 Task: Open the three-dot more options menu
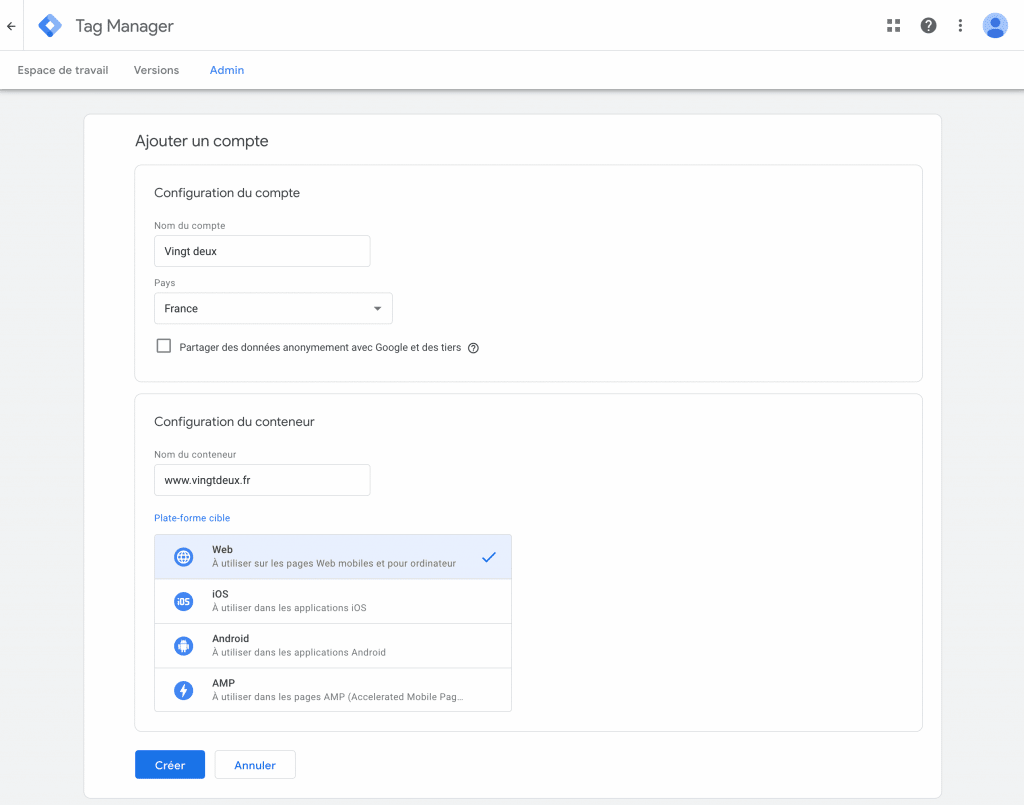click(960, 26)
